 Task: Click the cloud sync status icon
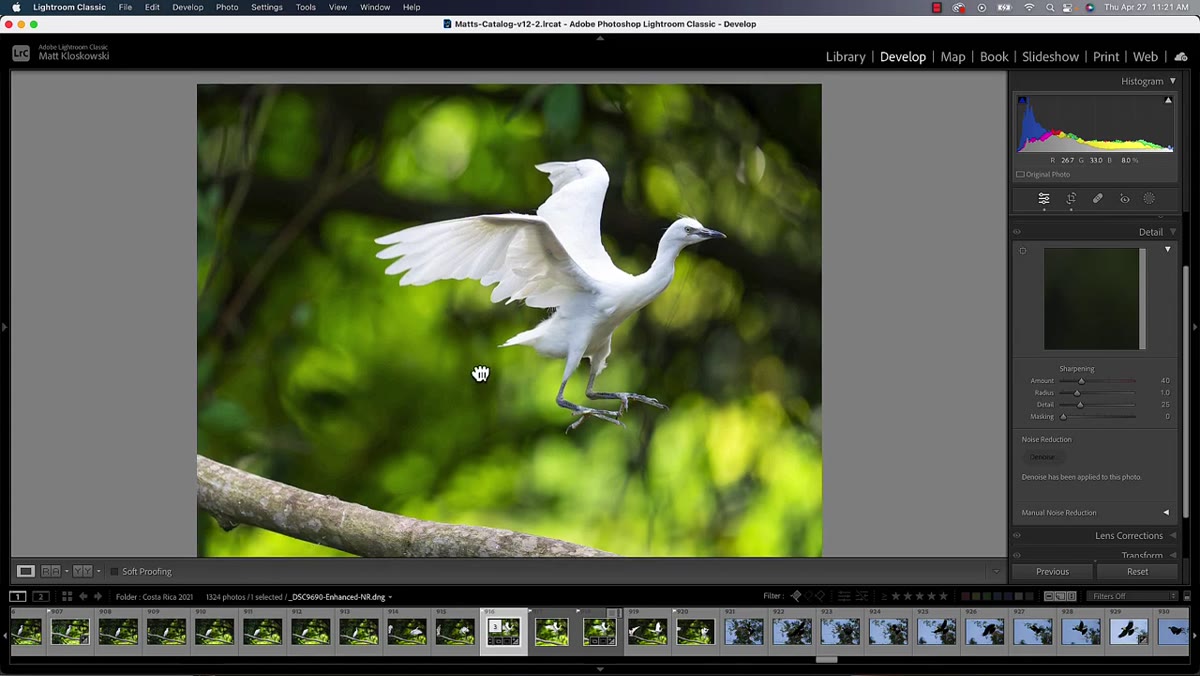pos(1181,57)
